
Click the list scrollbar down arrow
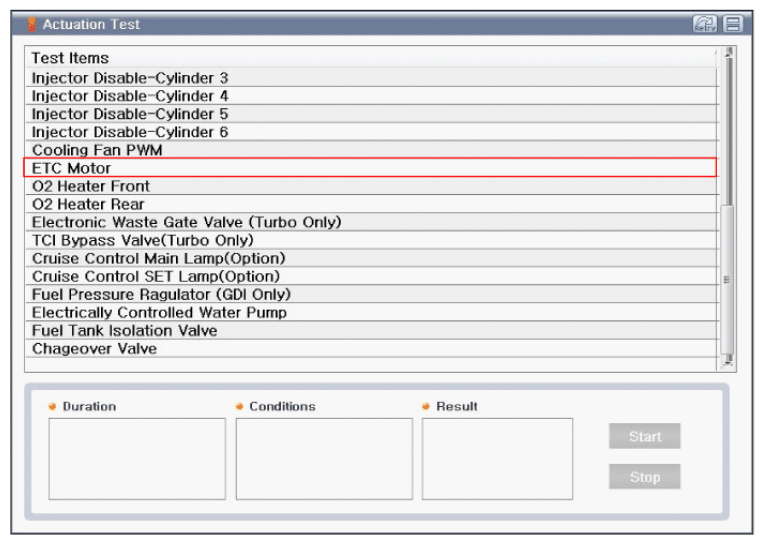[728, 362]
